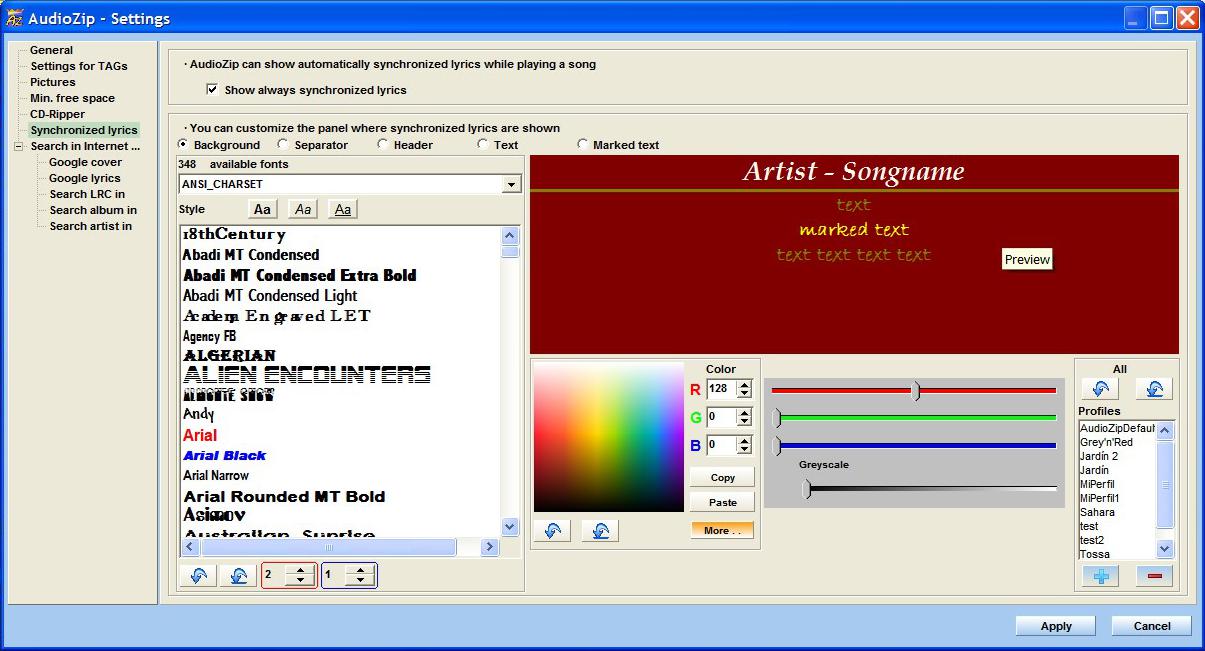Copy the current color
1205x651 pixels.
722,478
